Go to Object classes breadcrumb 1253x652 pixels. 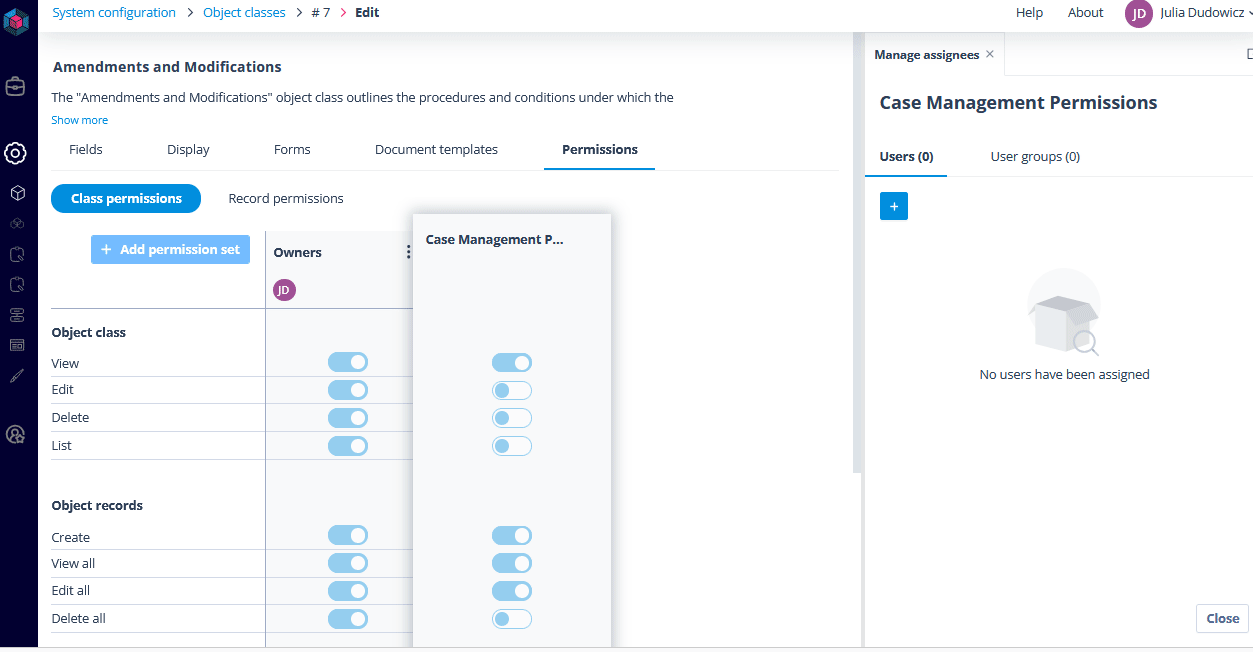click(x=244, y=13)
